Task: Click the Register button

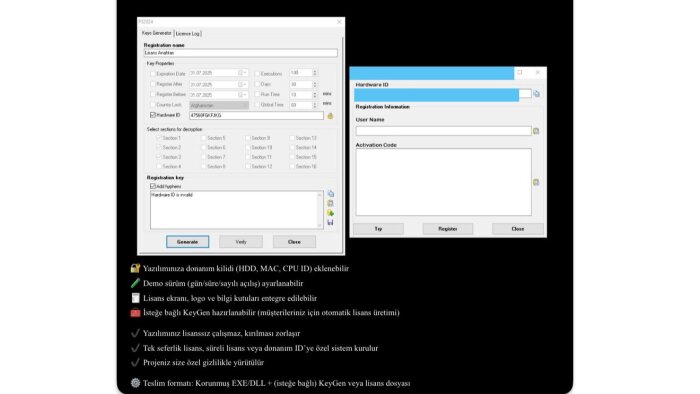Action: click(x=448, y=229)
